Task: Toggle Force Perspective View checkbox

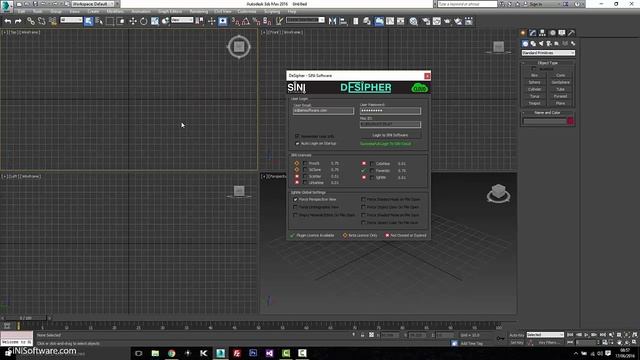Action: point(295,199)
